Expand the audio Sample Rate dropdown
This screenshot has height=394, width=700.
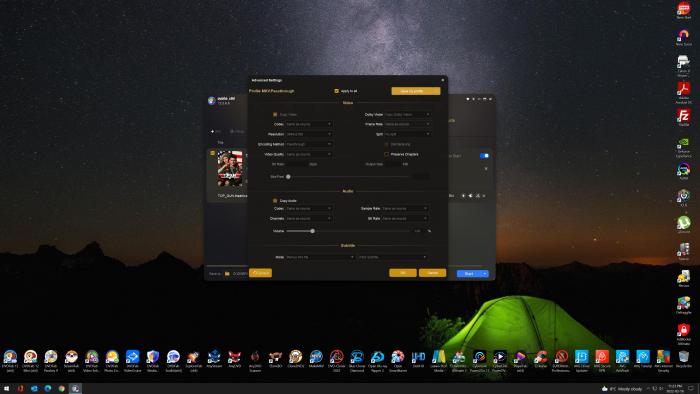(x=404, y=208)
